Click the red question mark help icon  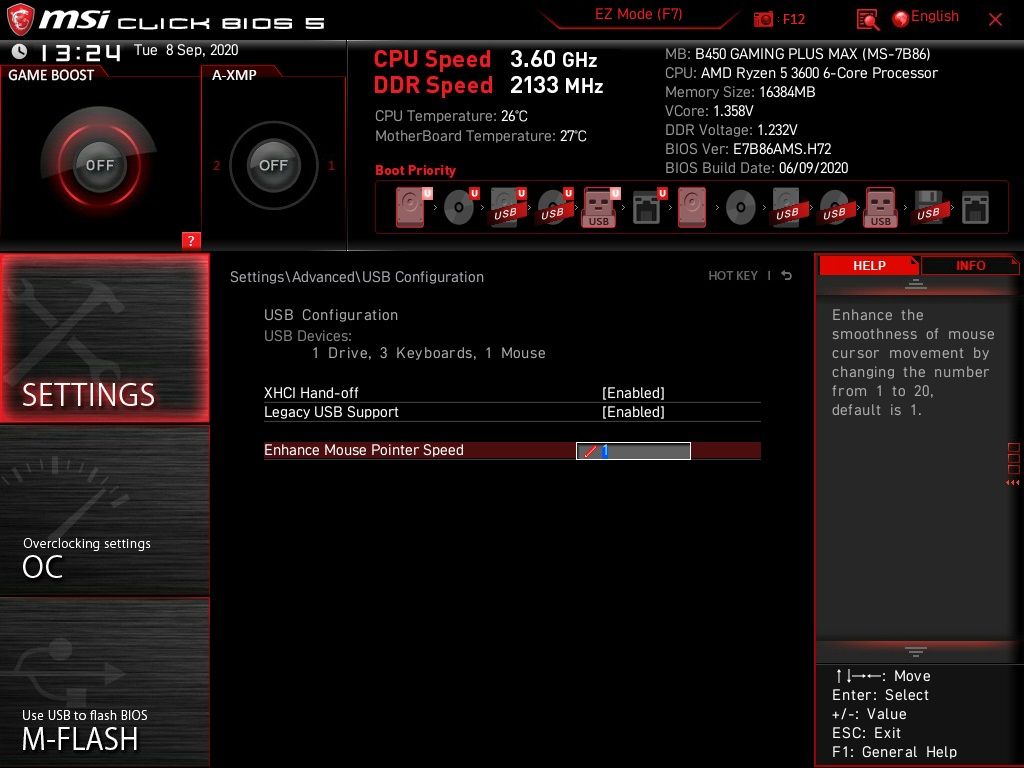[191, 240]
